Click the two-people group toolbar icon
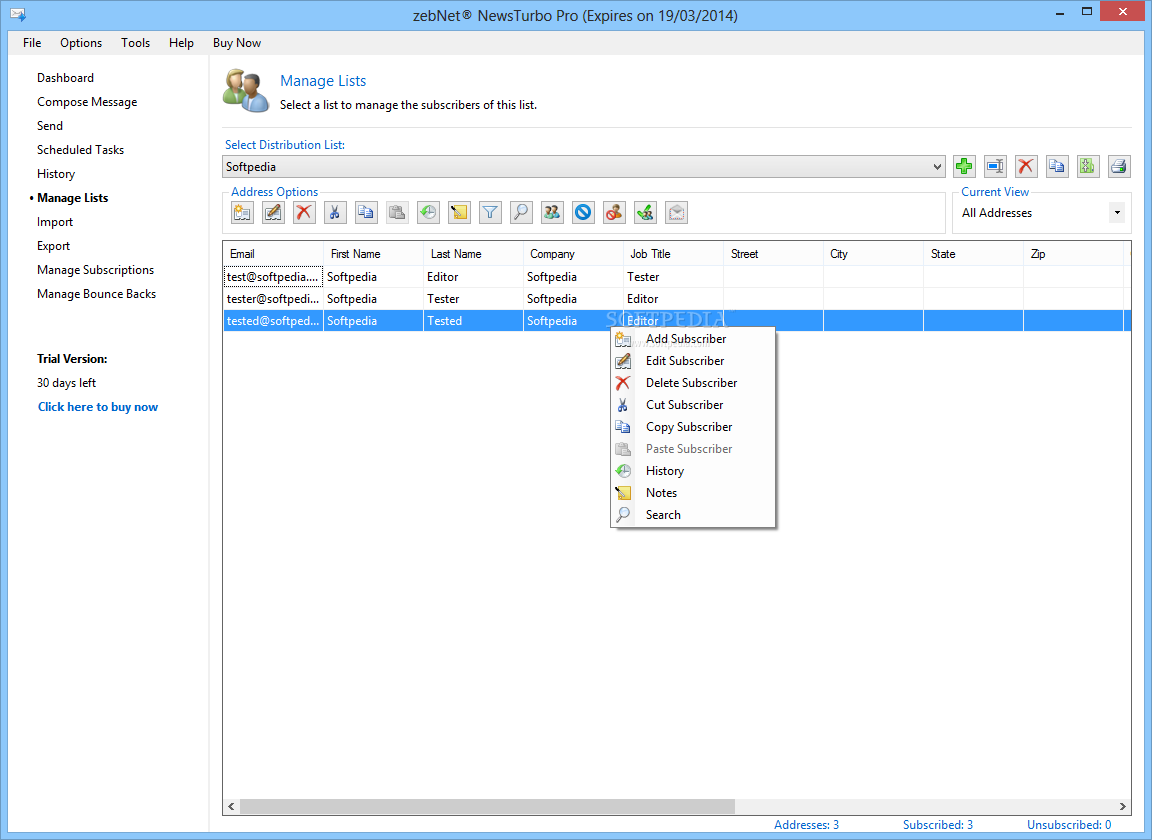1152x840 pixels. [x=552, y=213]
